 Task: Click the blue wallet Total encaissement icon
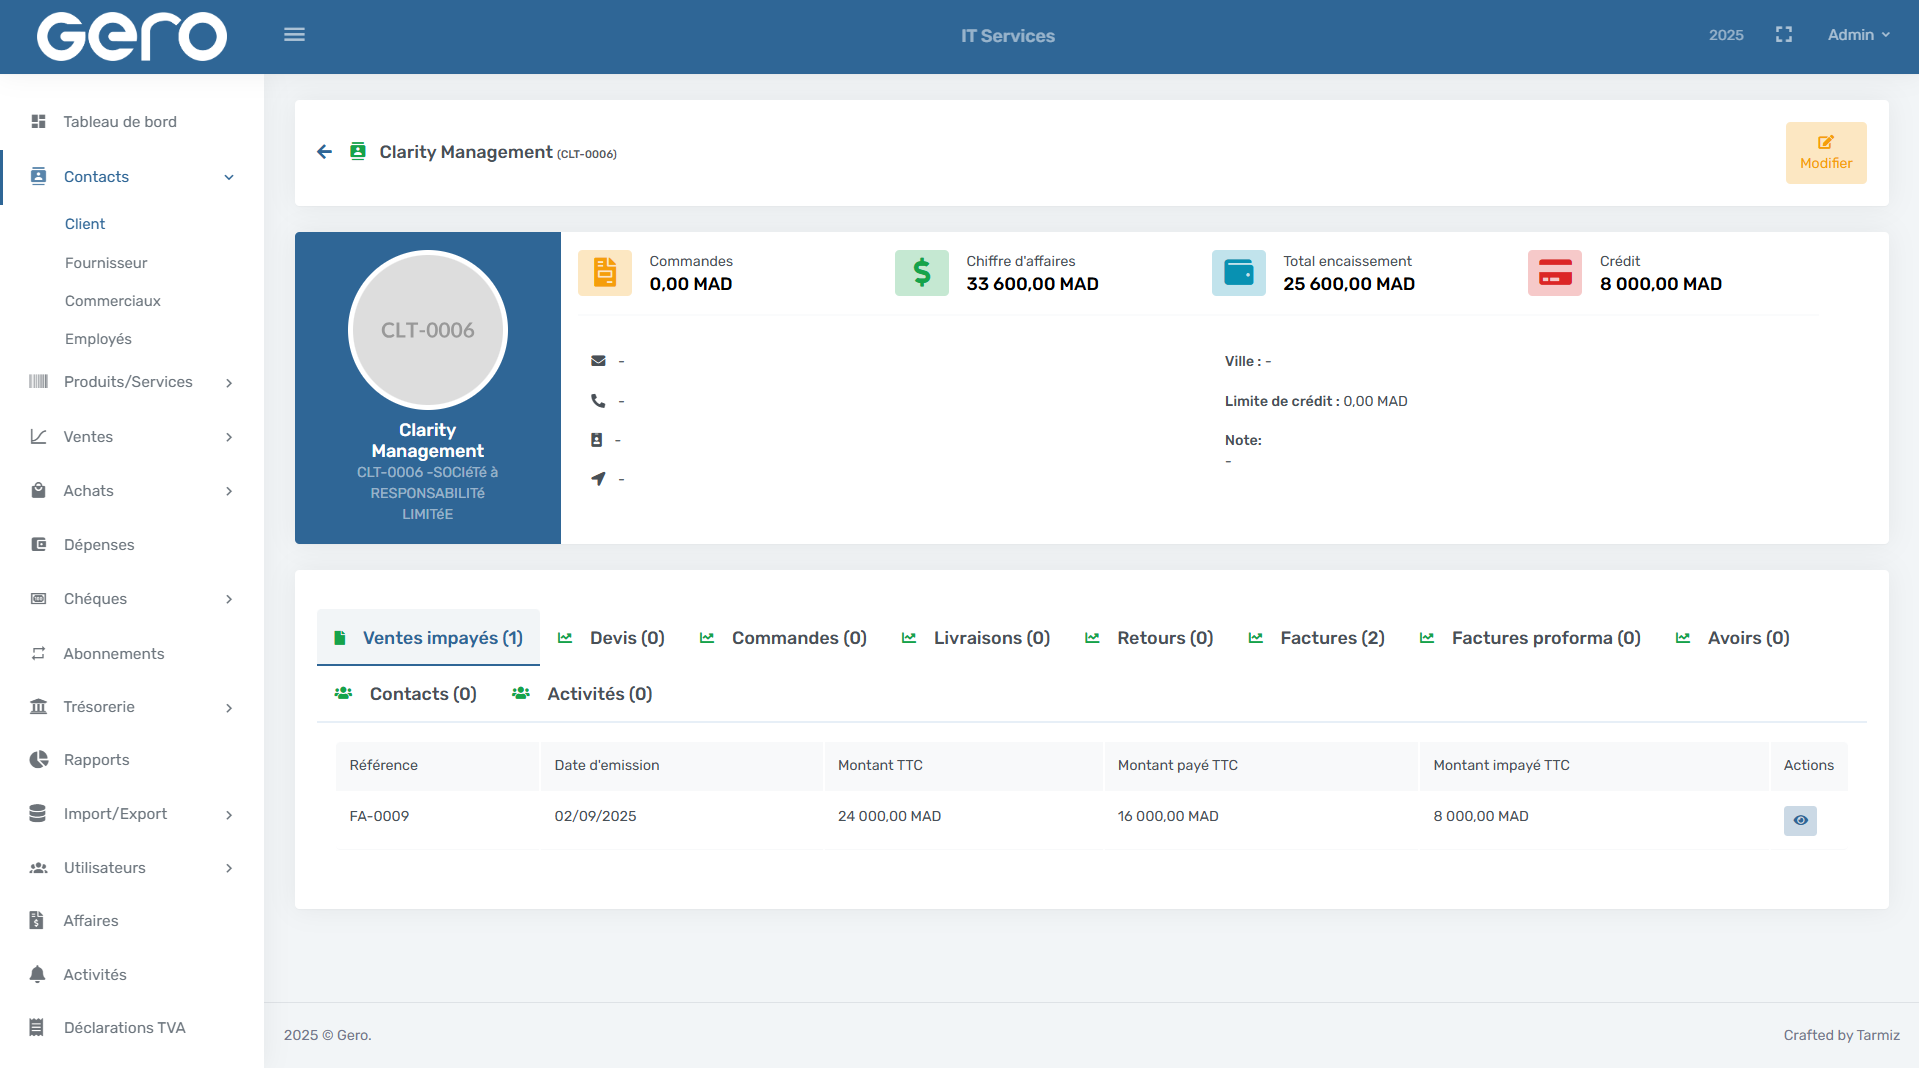(x=1238, y=273)
